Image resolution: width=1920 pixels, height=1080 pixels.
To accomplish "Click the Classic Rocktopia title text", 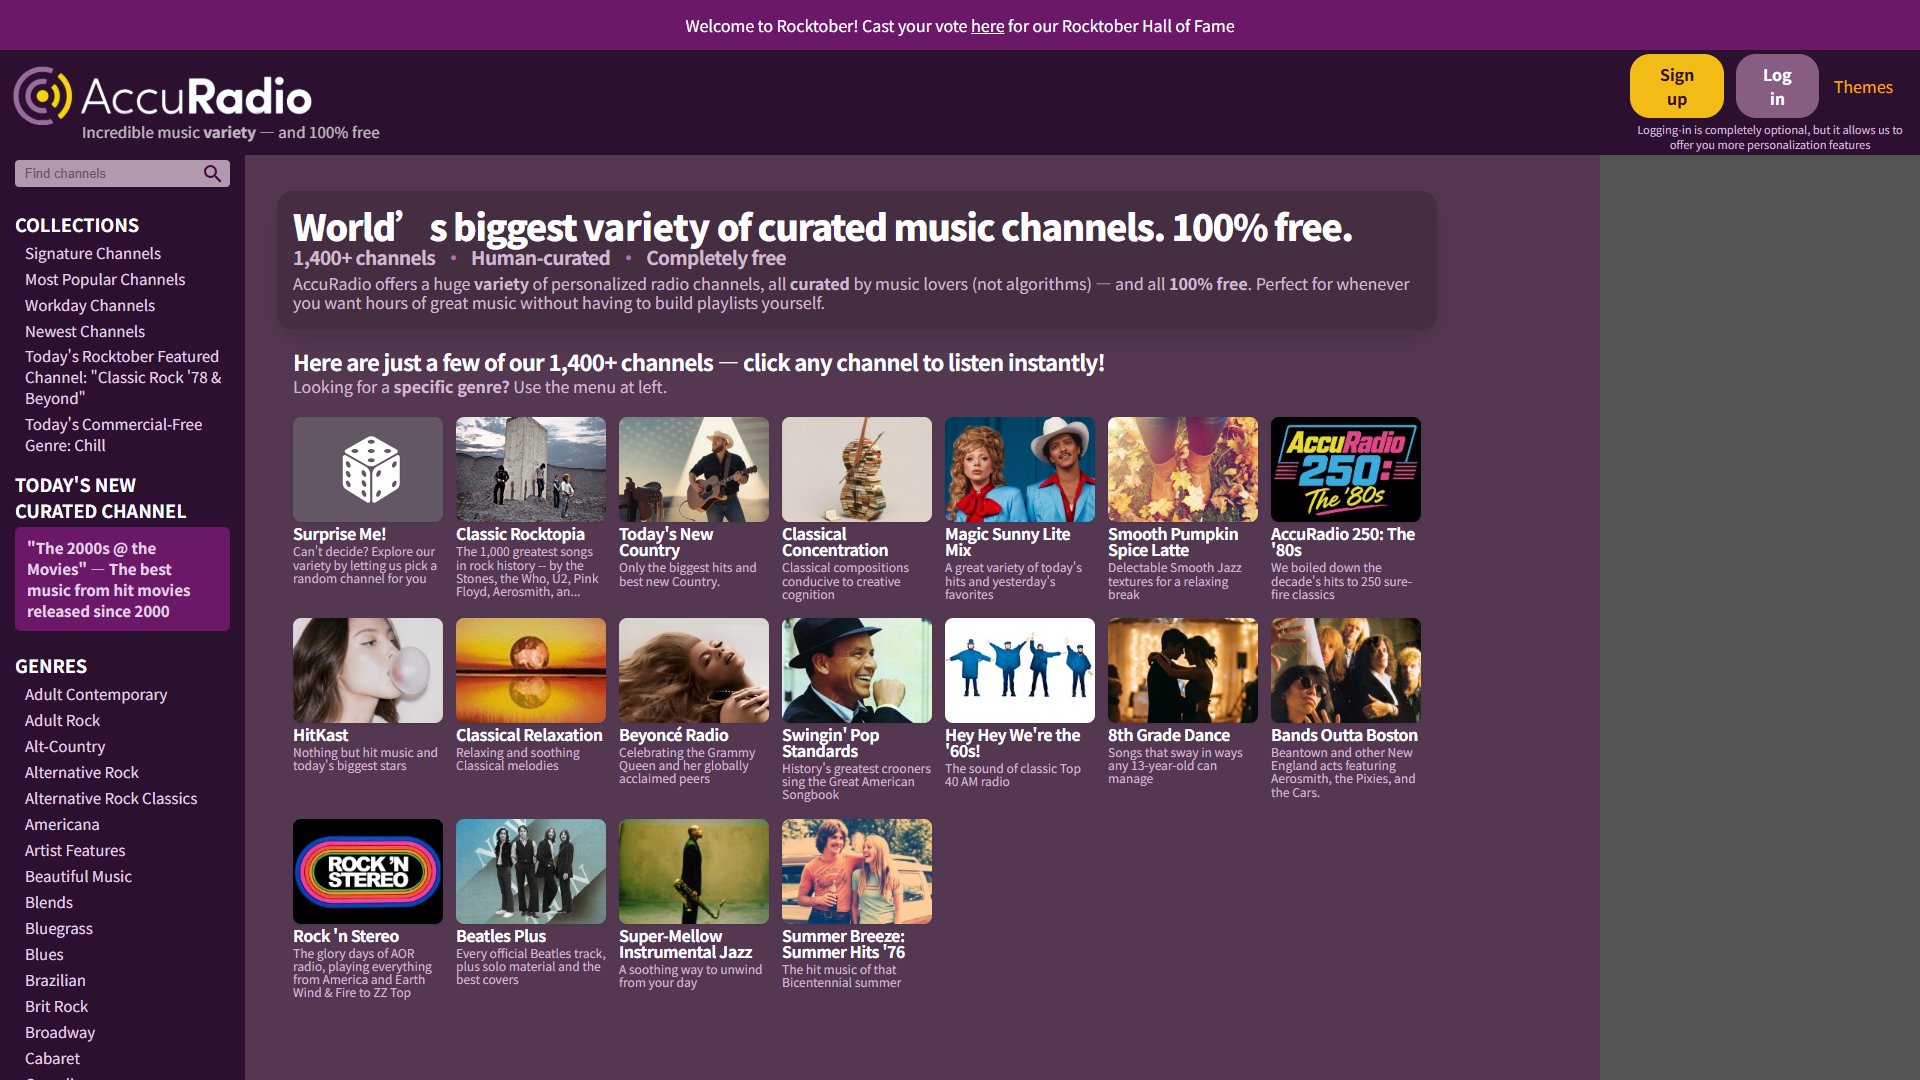I will coord(520,535).
